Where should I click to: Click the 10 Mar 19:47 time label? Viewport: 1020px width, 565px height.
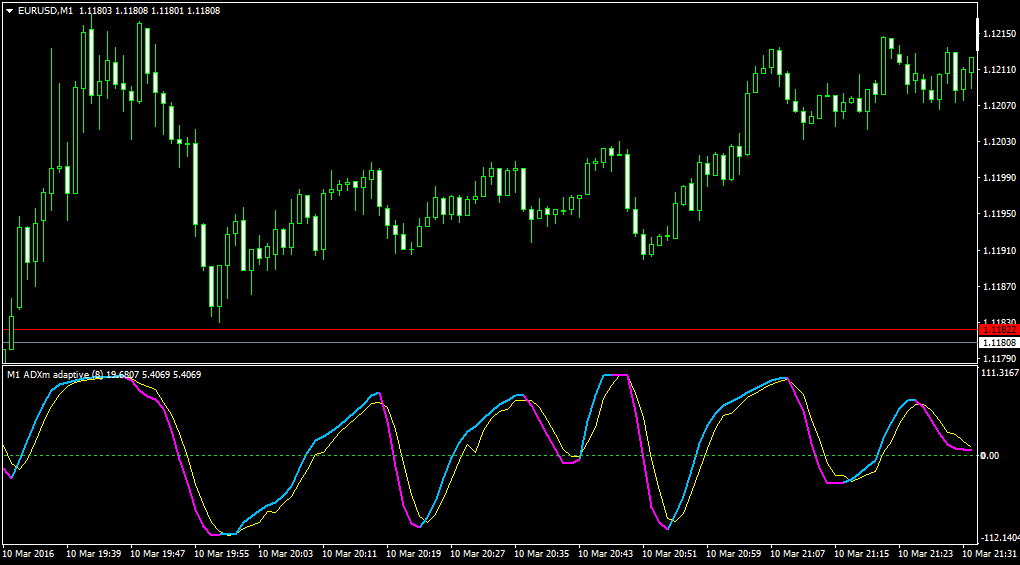pos(157,554)
